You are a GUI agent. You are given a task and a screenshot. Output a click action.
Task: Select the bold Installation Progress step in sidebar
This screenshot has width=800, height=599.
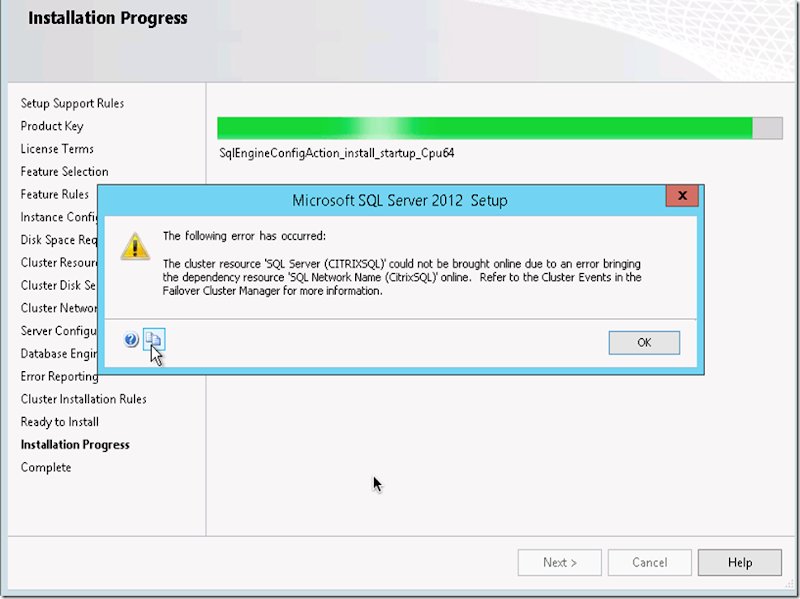point(75,445)
